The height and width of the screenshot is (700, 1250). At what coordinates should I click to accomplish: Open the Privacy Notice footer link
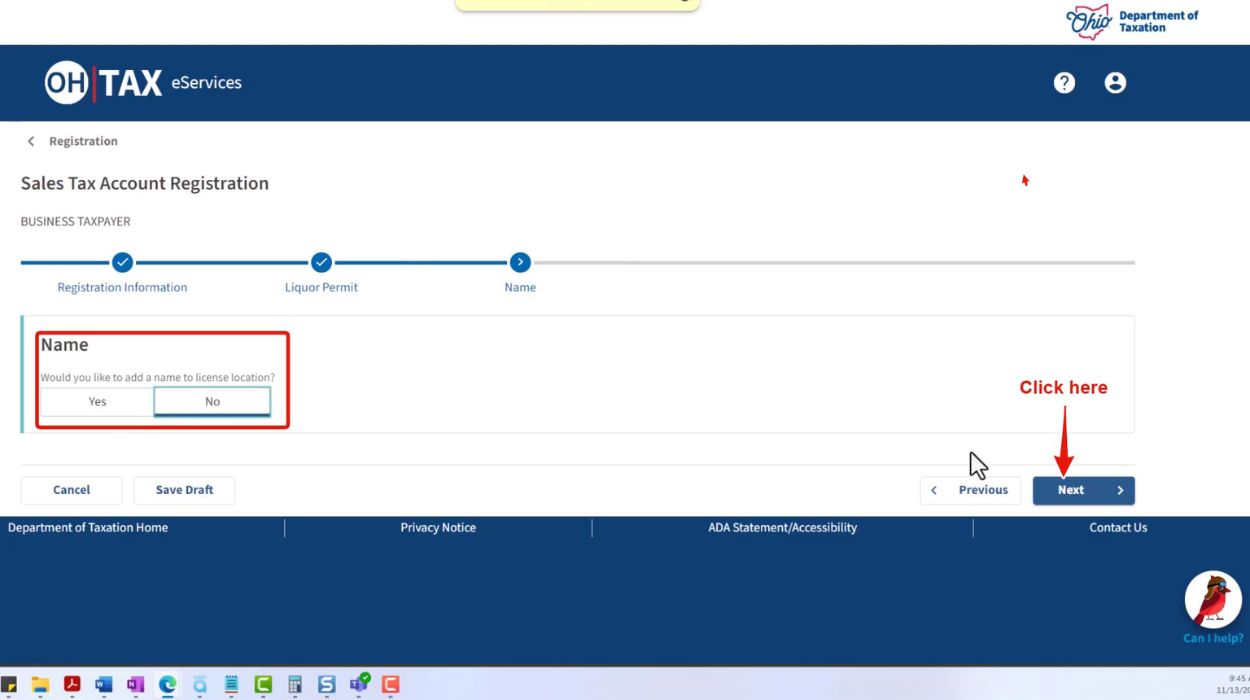(x=438, y=528)
